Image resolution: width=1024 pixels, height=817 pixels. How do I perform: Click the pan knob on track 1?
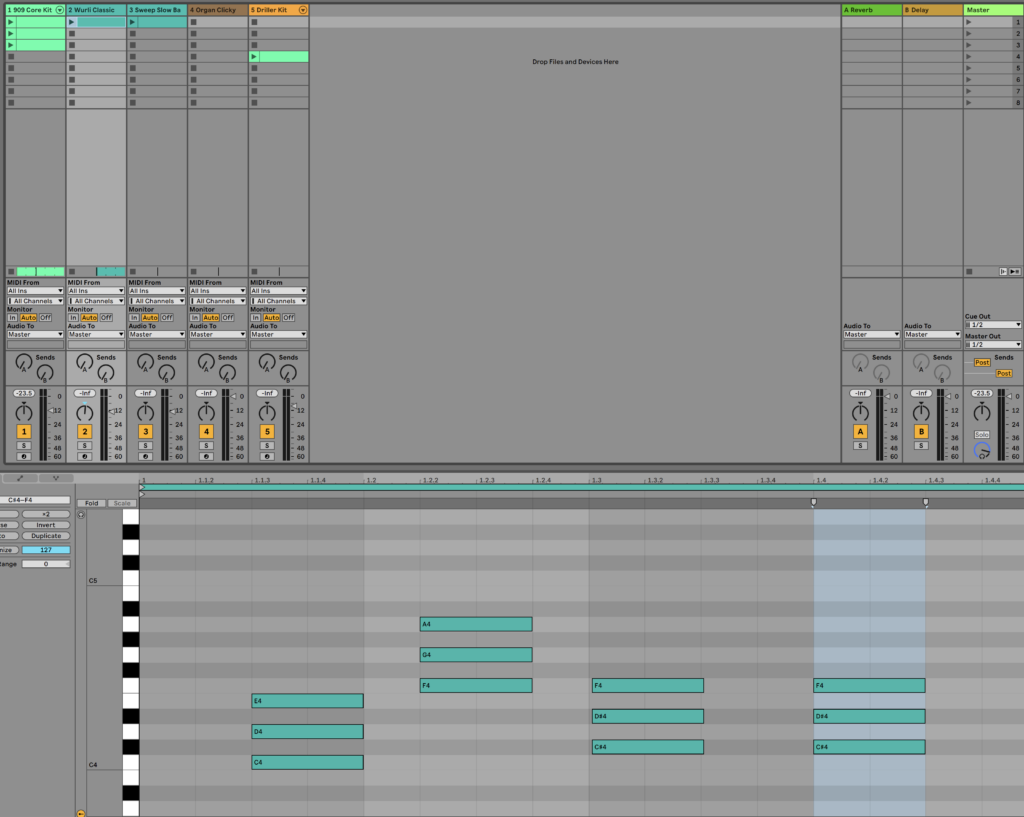[24, 412]
